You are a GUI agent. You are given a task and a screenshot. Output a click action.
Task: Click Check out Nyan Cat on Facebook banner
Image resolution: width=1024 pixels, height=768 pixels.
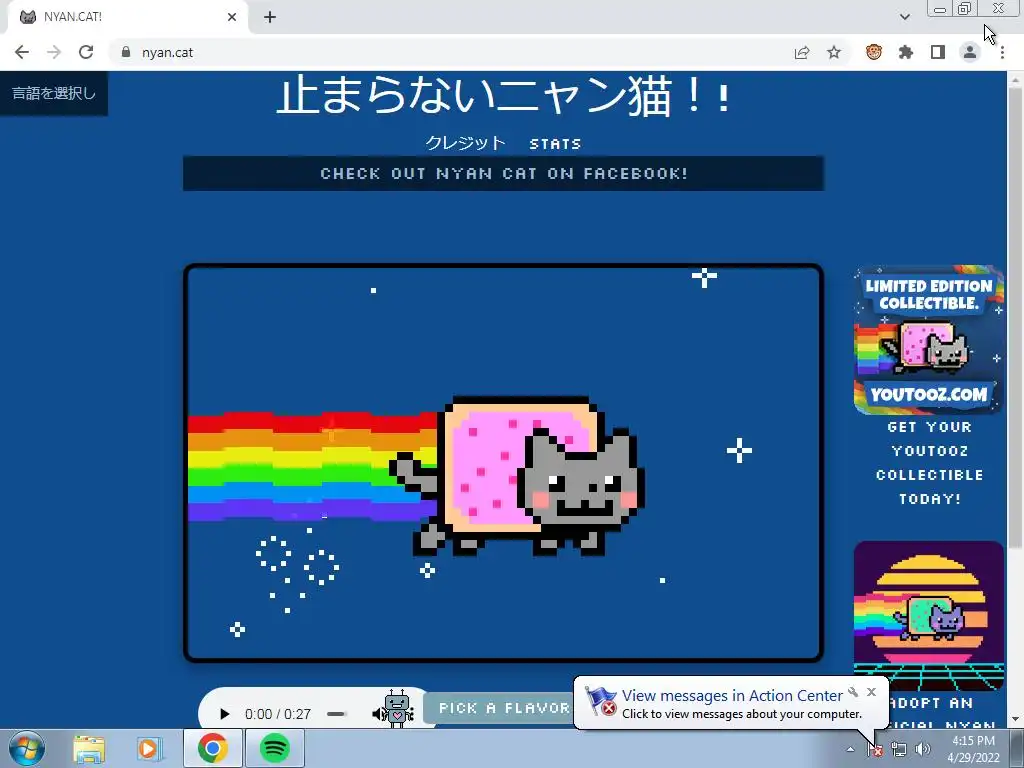504,173
